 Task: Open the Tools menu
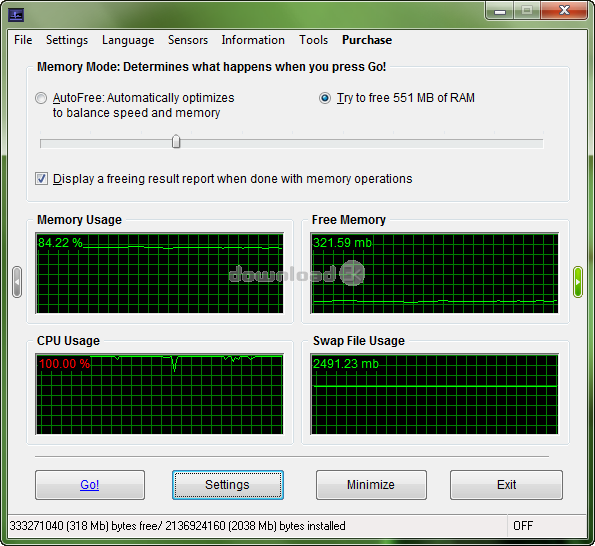pyautogui.click(x=313, y=40)
